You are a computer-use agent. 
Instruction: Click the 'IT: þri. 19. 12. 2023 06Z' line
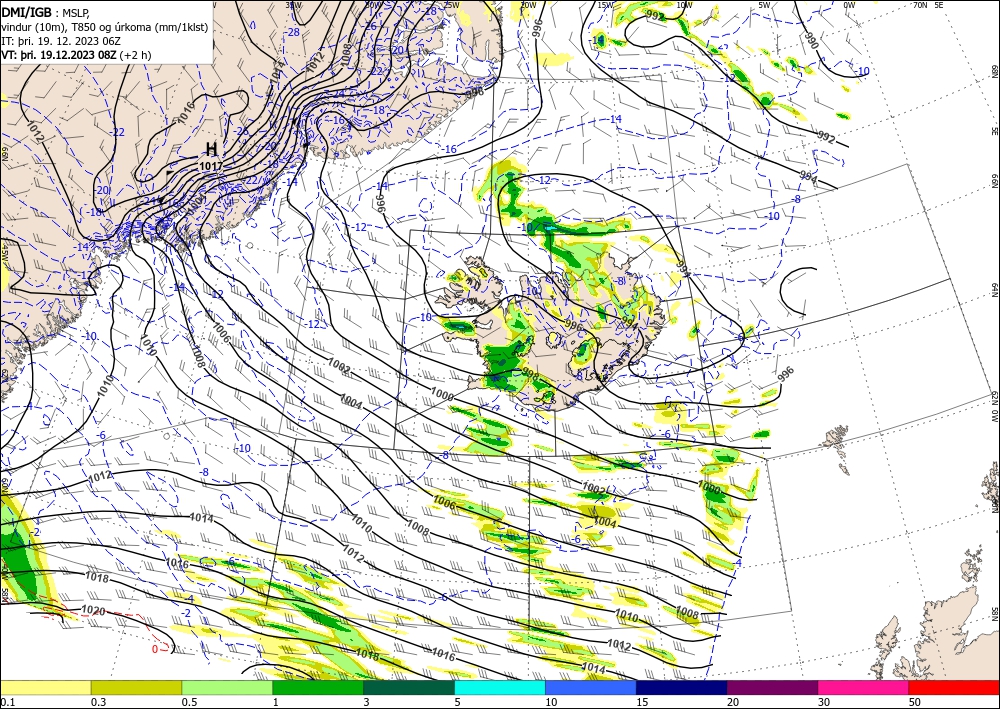click(x=61, y=41)
